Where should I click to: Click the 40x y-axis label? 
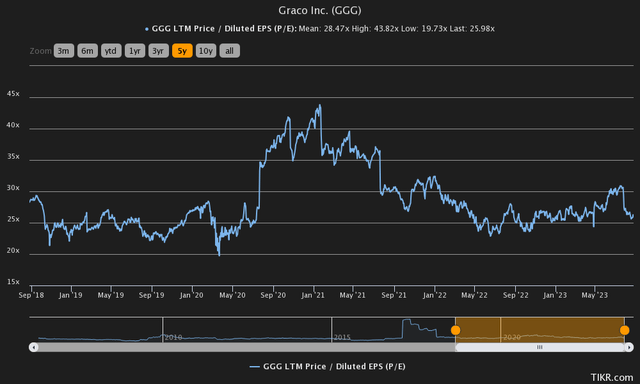point(13,125)
